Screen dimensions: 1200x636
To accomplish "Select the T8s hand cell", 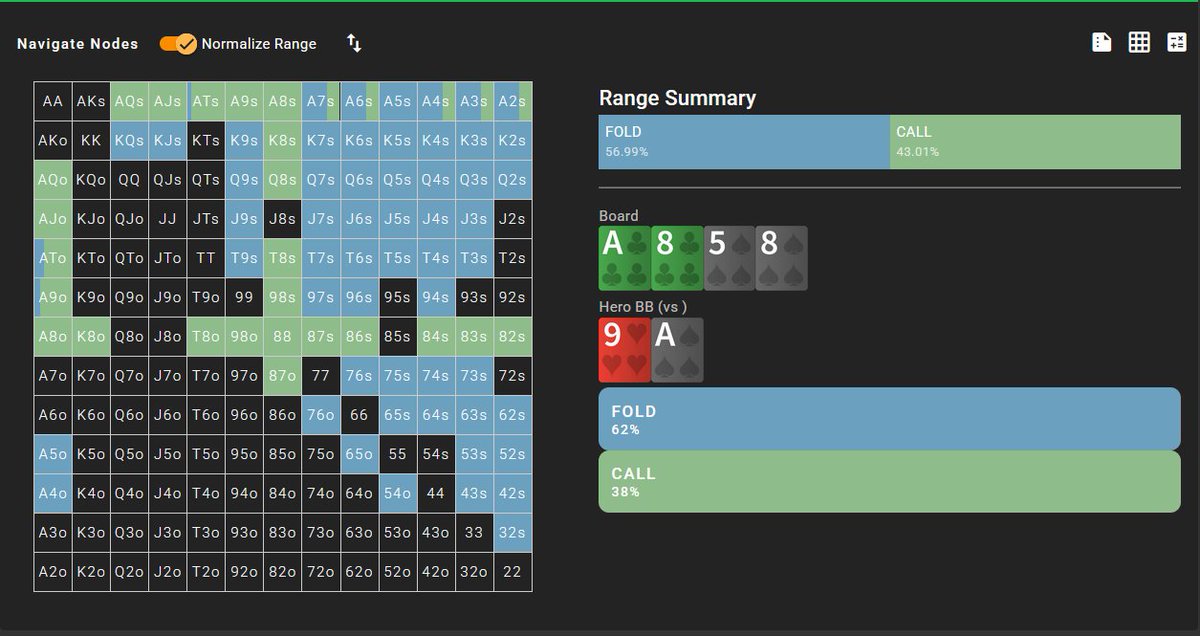I will 283,258.
